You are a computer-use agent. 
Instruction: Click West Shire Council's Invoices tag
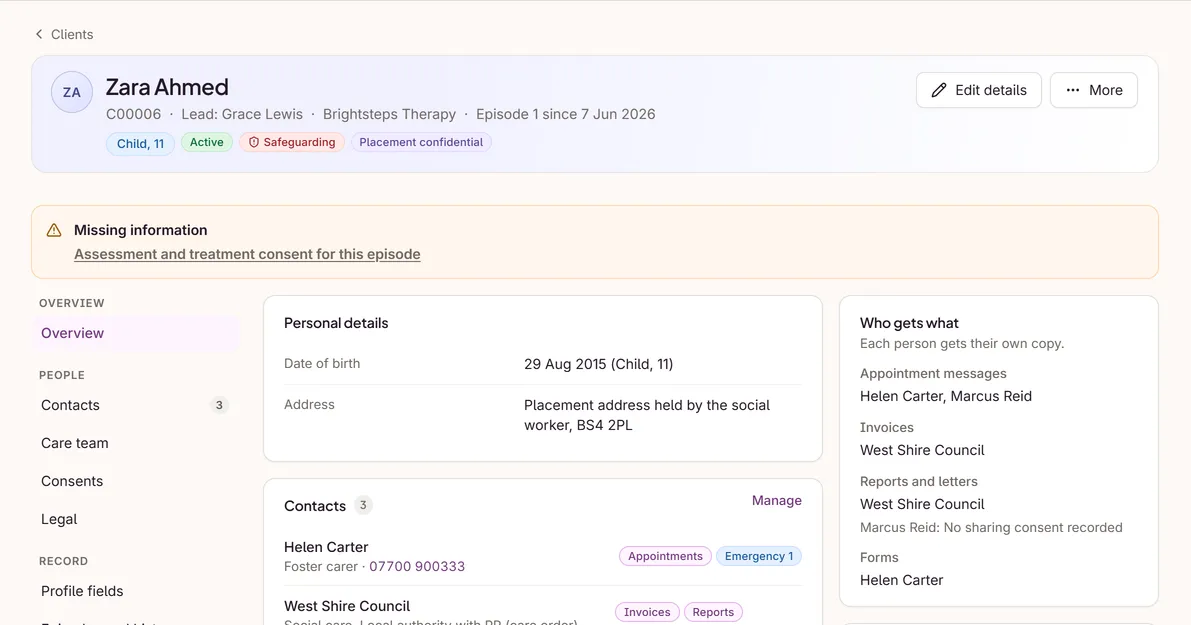pos(647,612)
